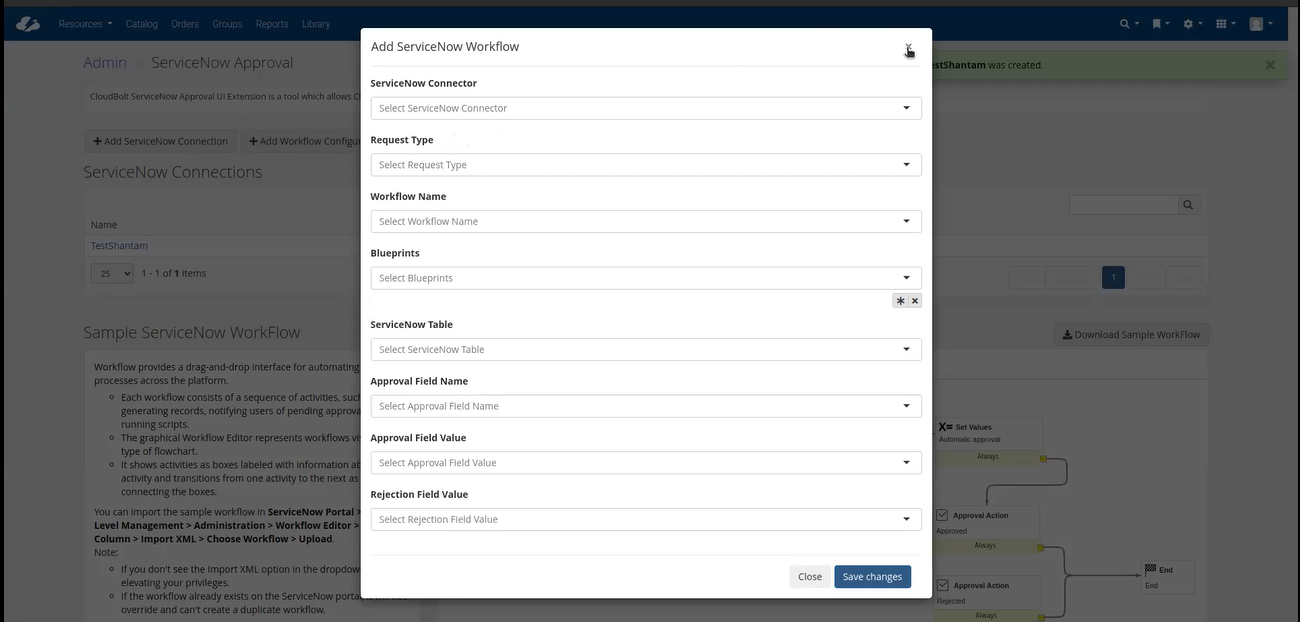Image resolution: width=1300 pixels, height=622 pixels.
Task: Open the apps grid icon menu
Action: click(x=1223, y=24)
